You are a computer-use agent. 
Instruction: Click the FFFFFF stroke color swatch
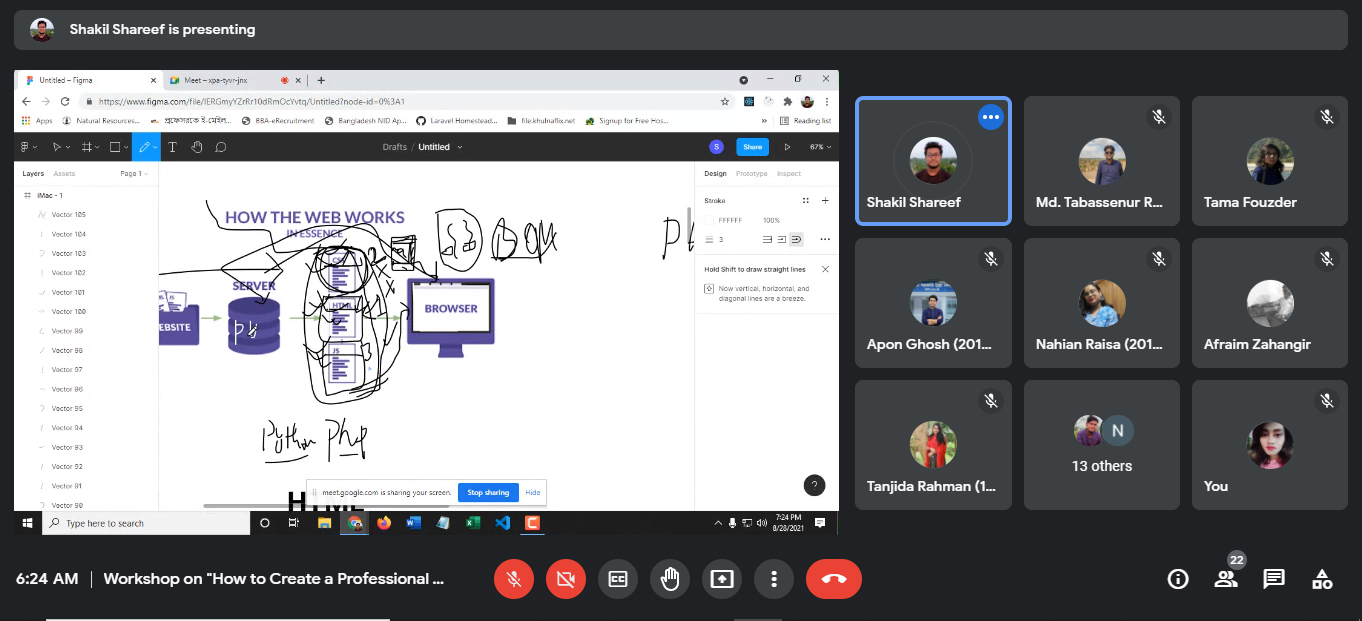[x=709, y=220]
